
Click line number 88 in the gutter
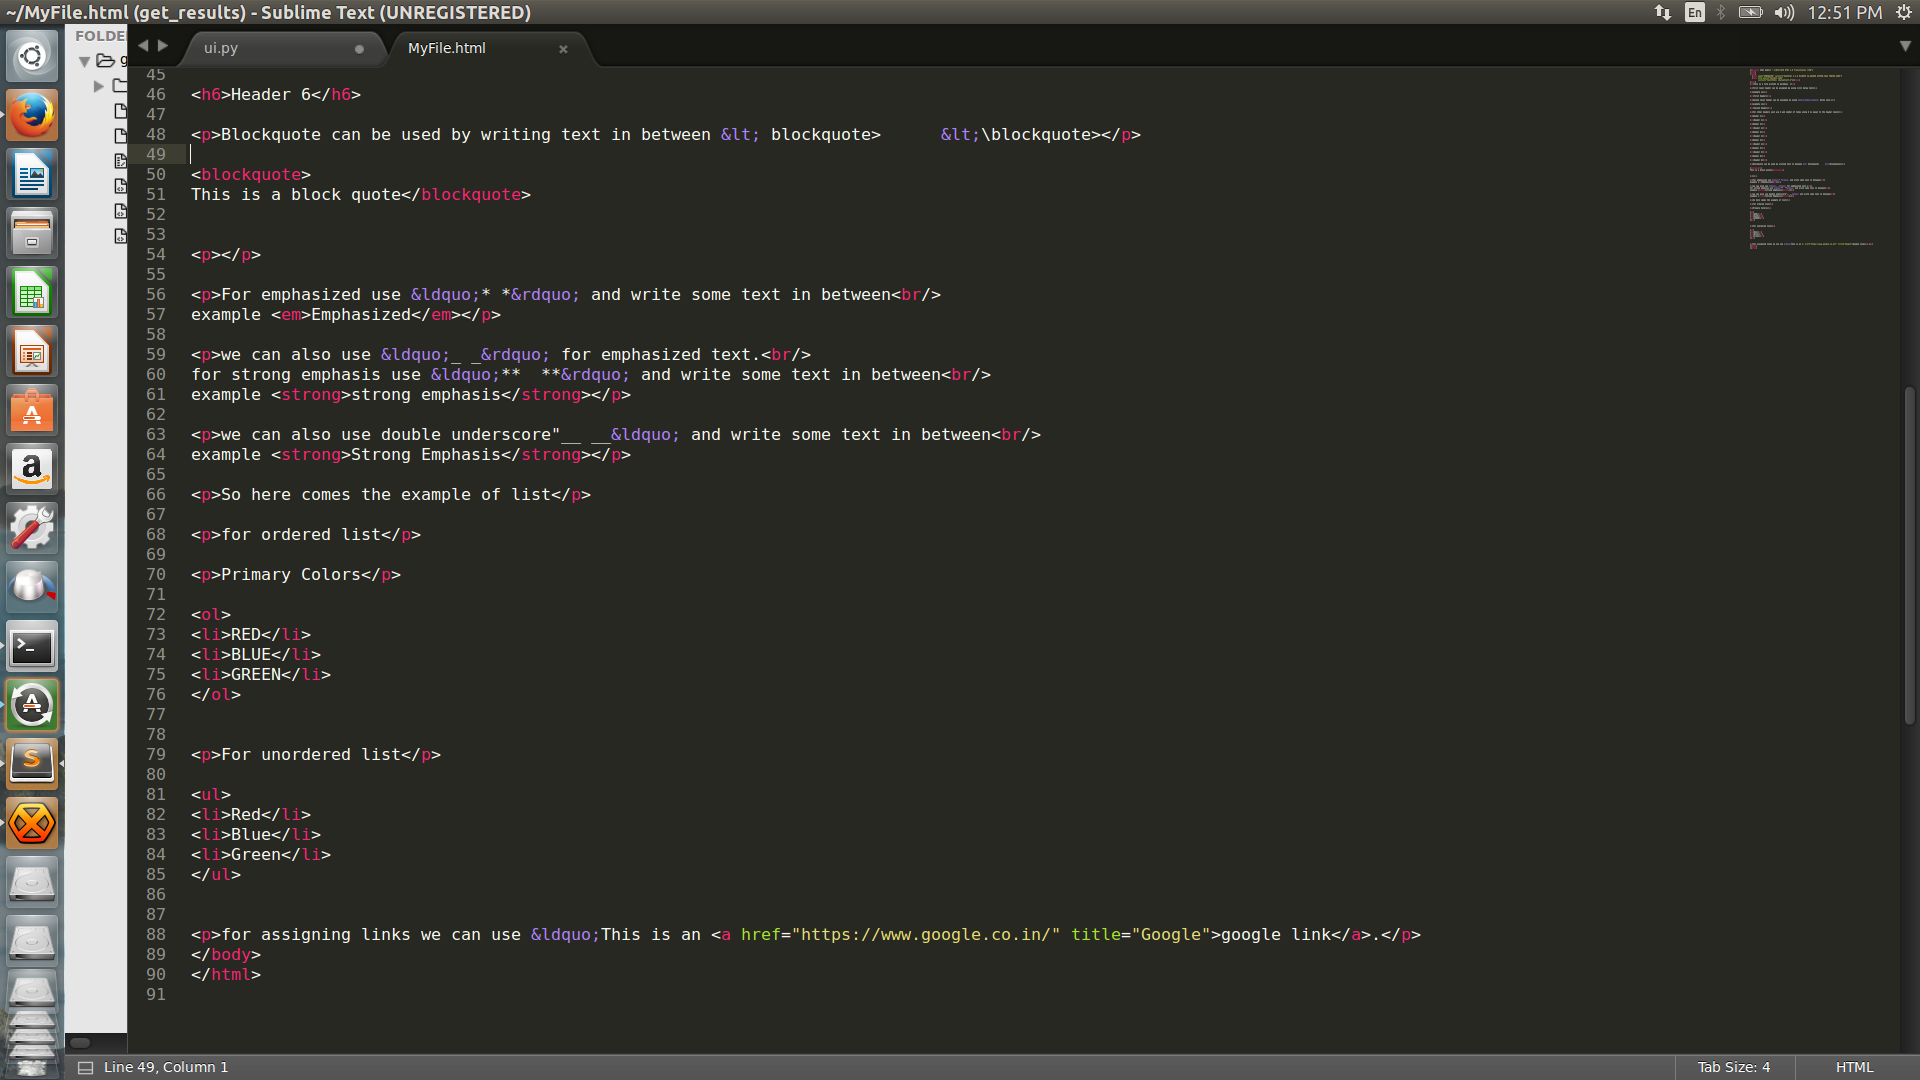point(156,934)
